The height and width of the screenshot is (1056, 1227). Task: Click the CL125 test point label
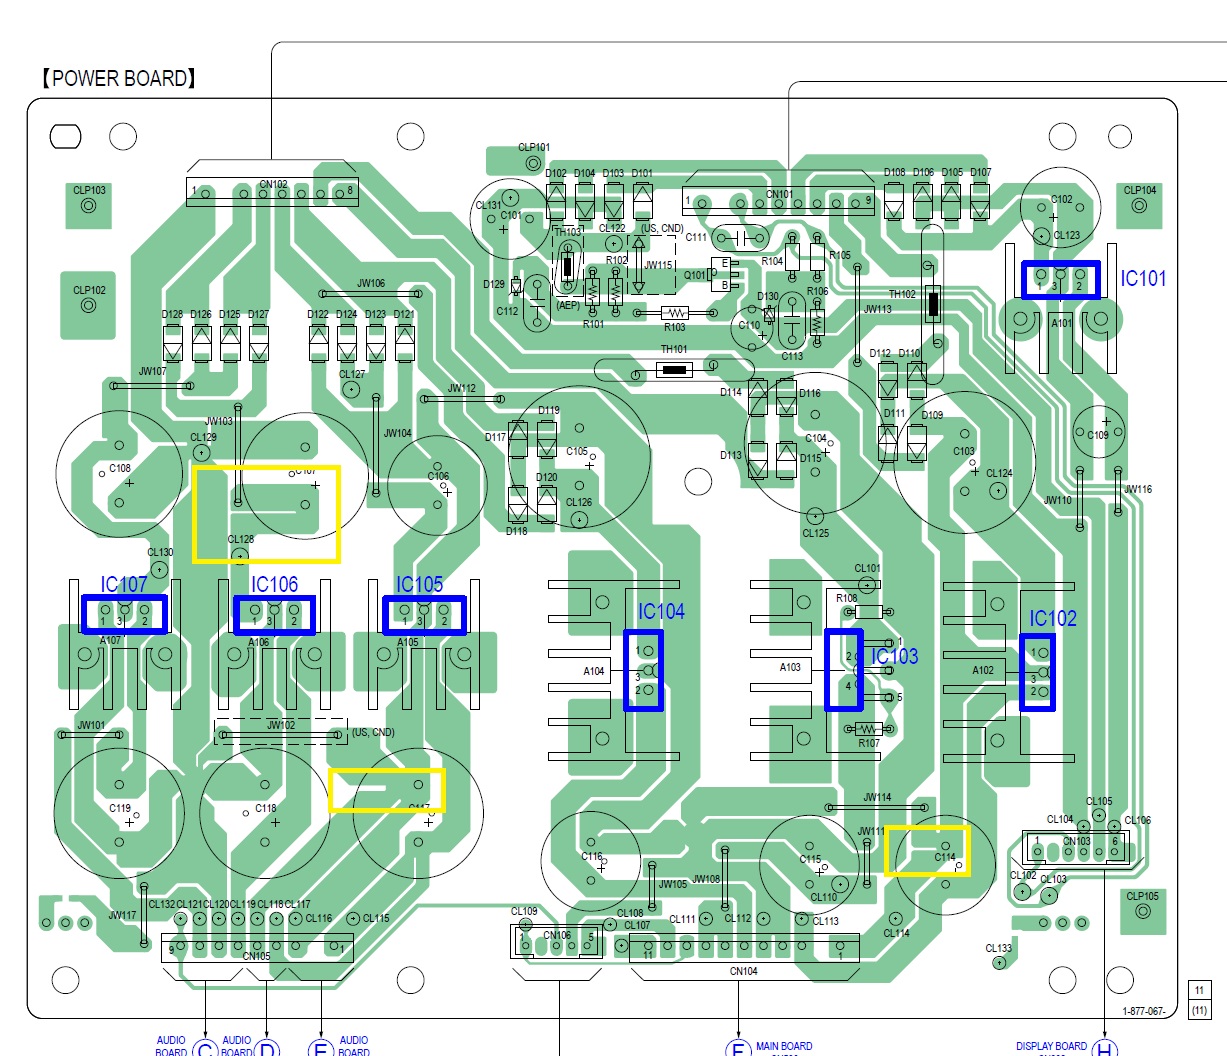tap(816, 533)
